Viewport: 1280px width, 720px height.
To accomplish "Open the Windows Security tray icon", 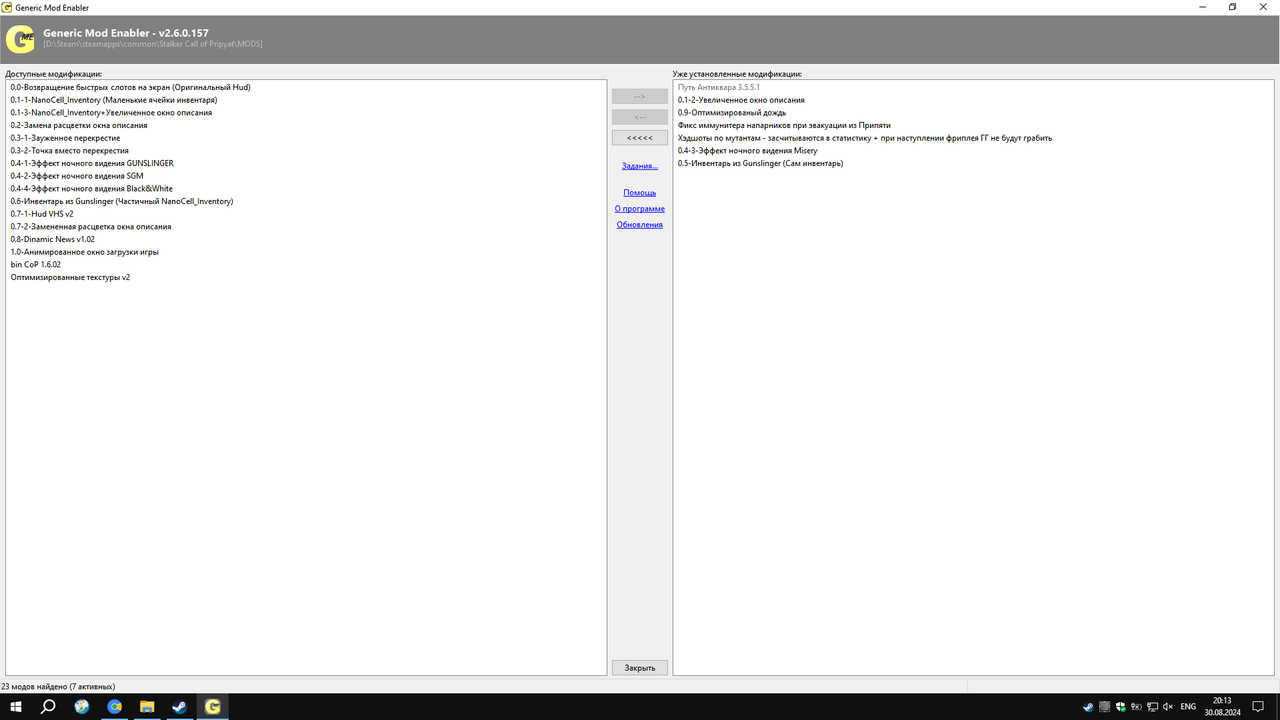I will coord(1121,706).
